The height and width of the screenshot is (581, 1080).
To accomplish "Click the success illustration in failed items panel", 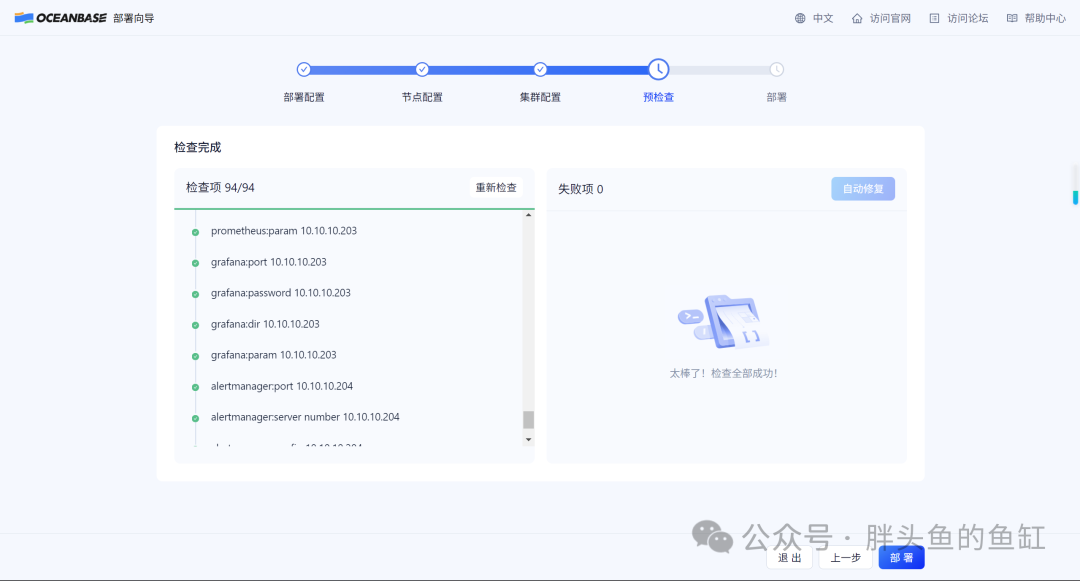I will pyautogui.click(x=723, y=321).
